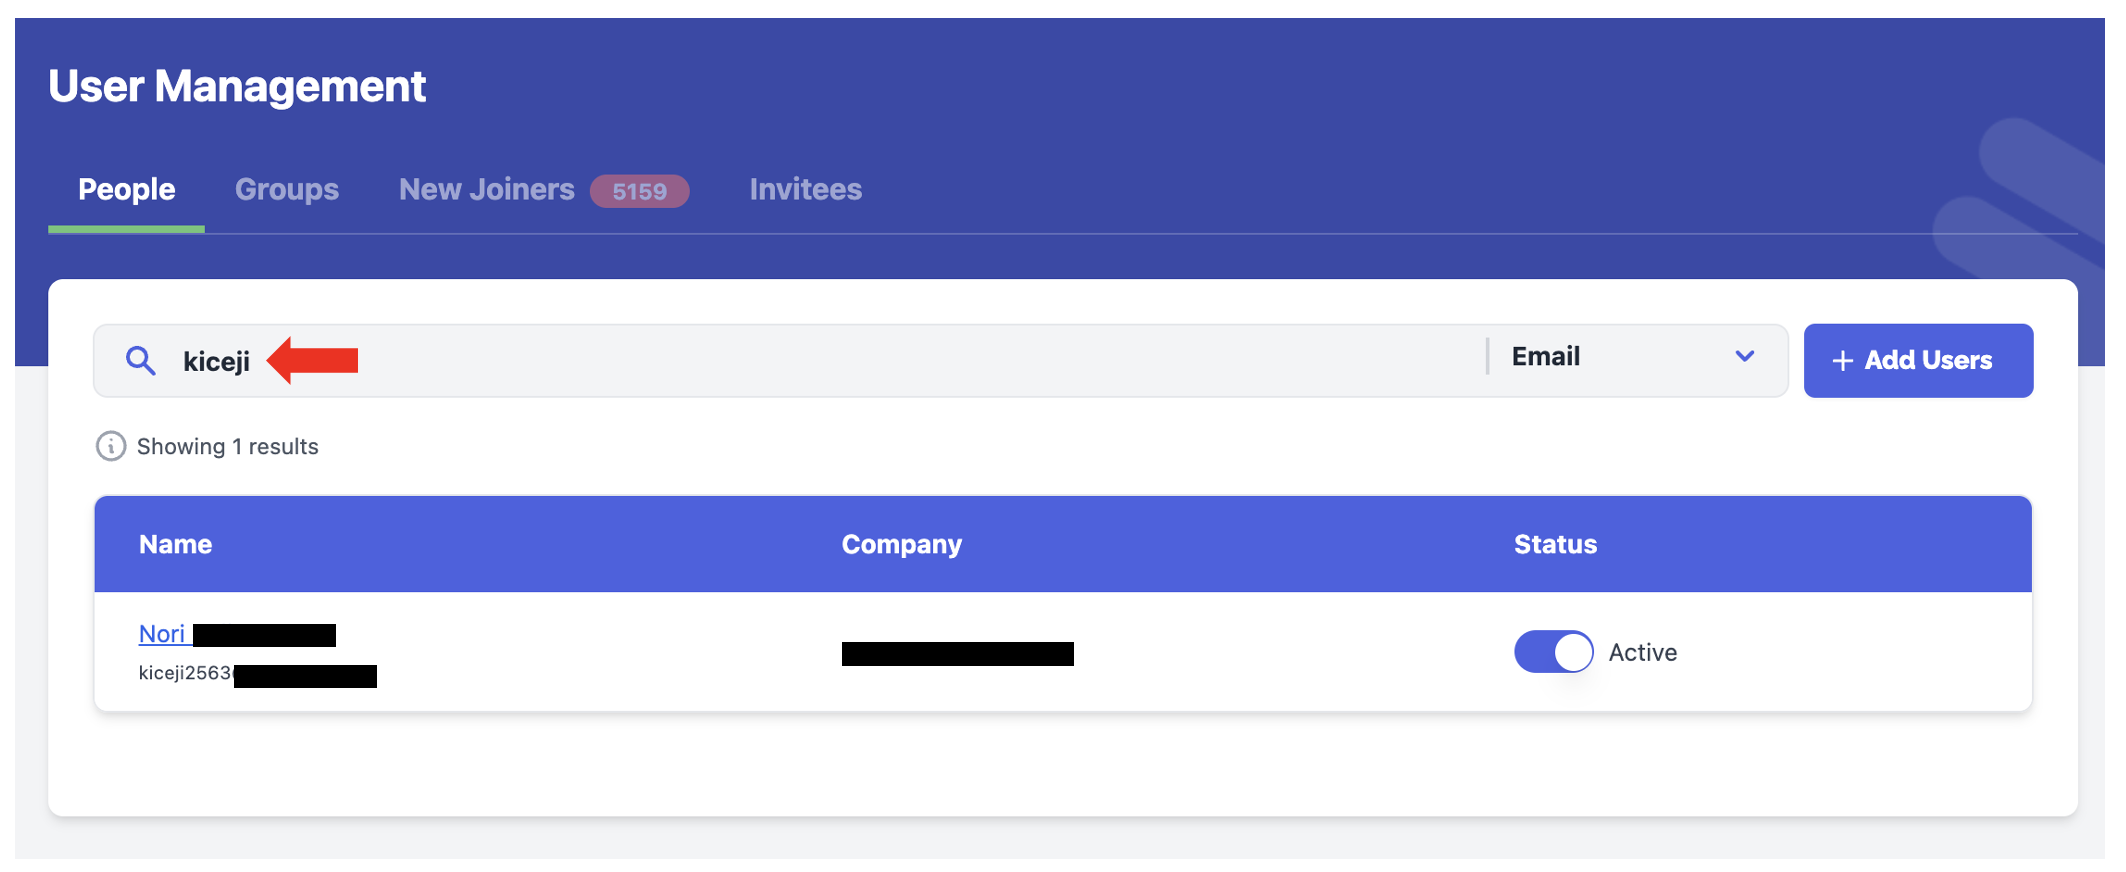Click inside the search input containing kiceji
2126x872 pixels.
600,360
